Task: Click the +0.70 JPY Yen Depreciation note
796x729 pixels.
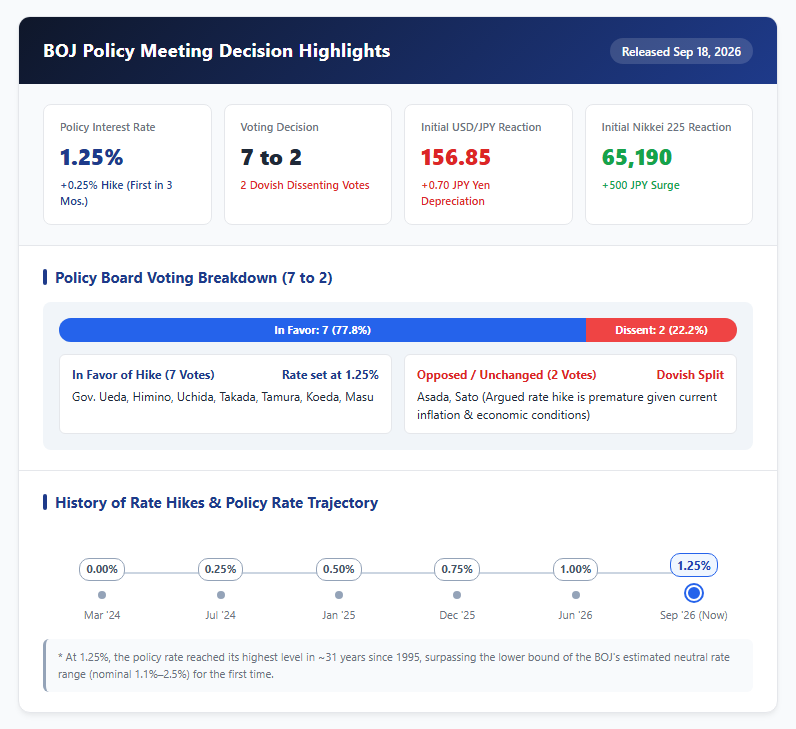Action: coord(455,193)
